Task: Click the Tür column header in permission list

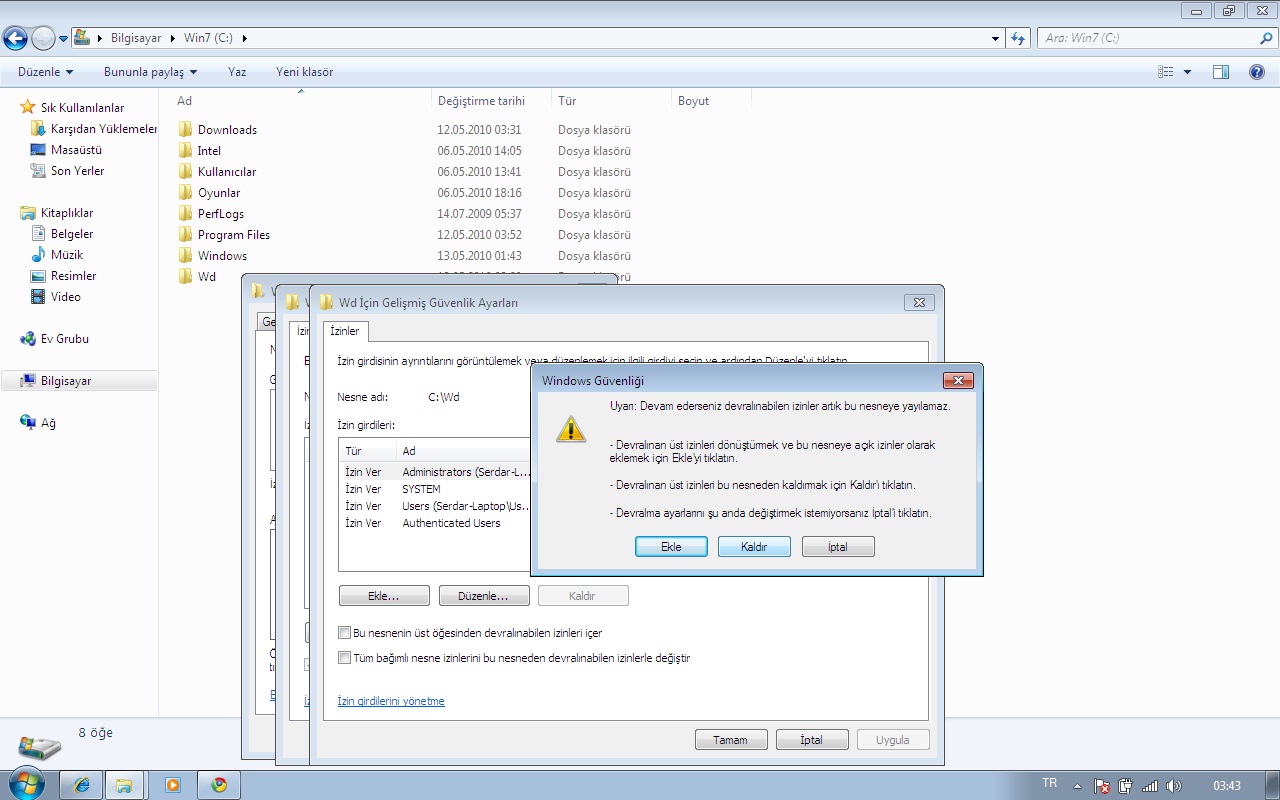Action: 368,451
